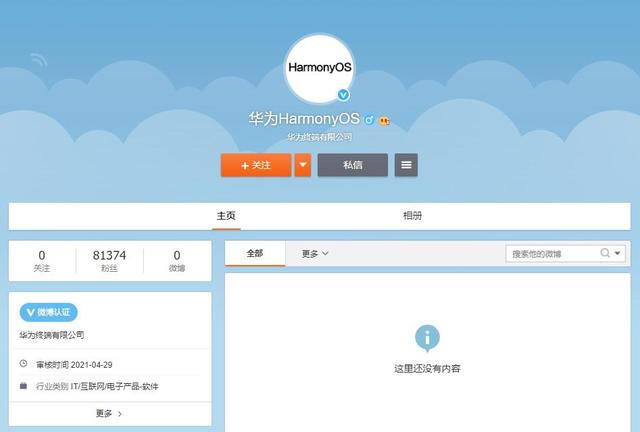This screenshot has height=432, width=640.
Task: Expand 更多 at bottom of info card
Action: (109, 413)
